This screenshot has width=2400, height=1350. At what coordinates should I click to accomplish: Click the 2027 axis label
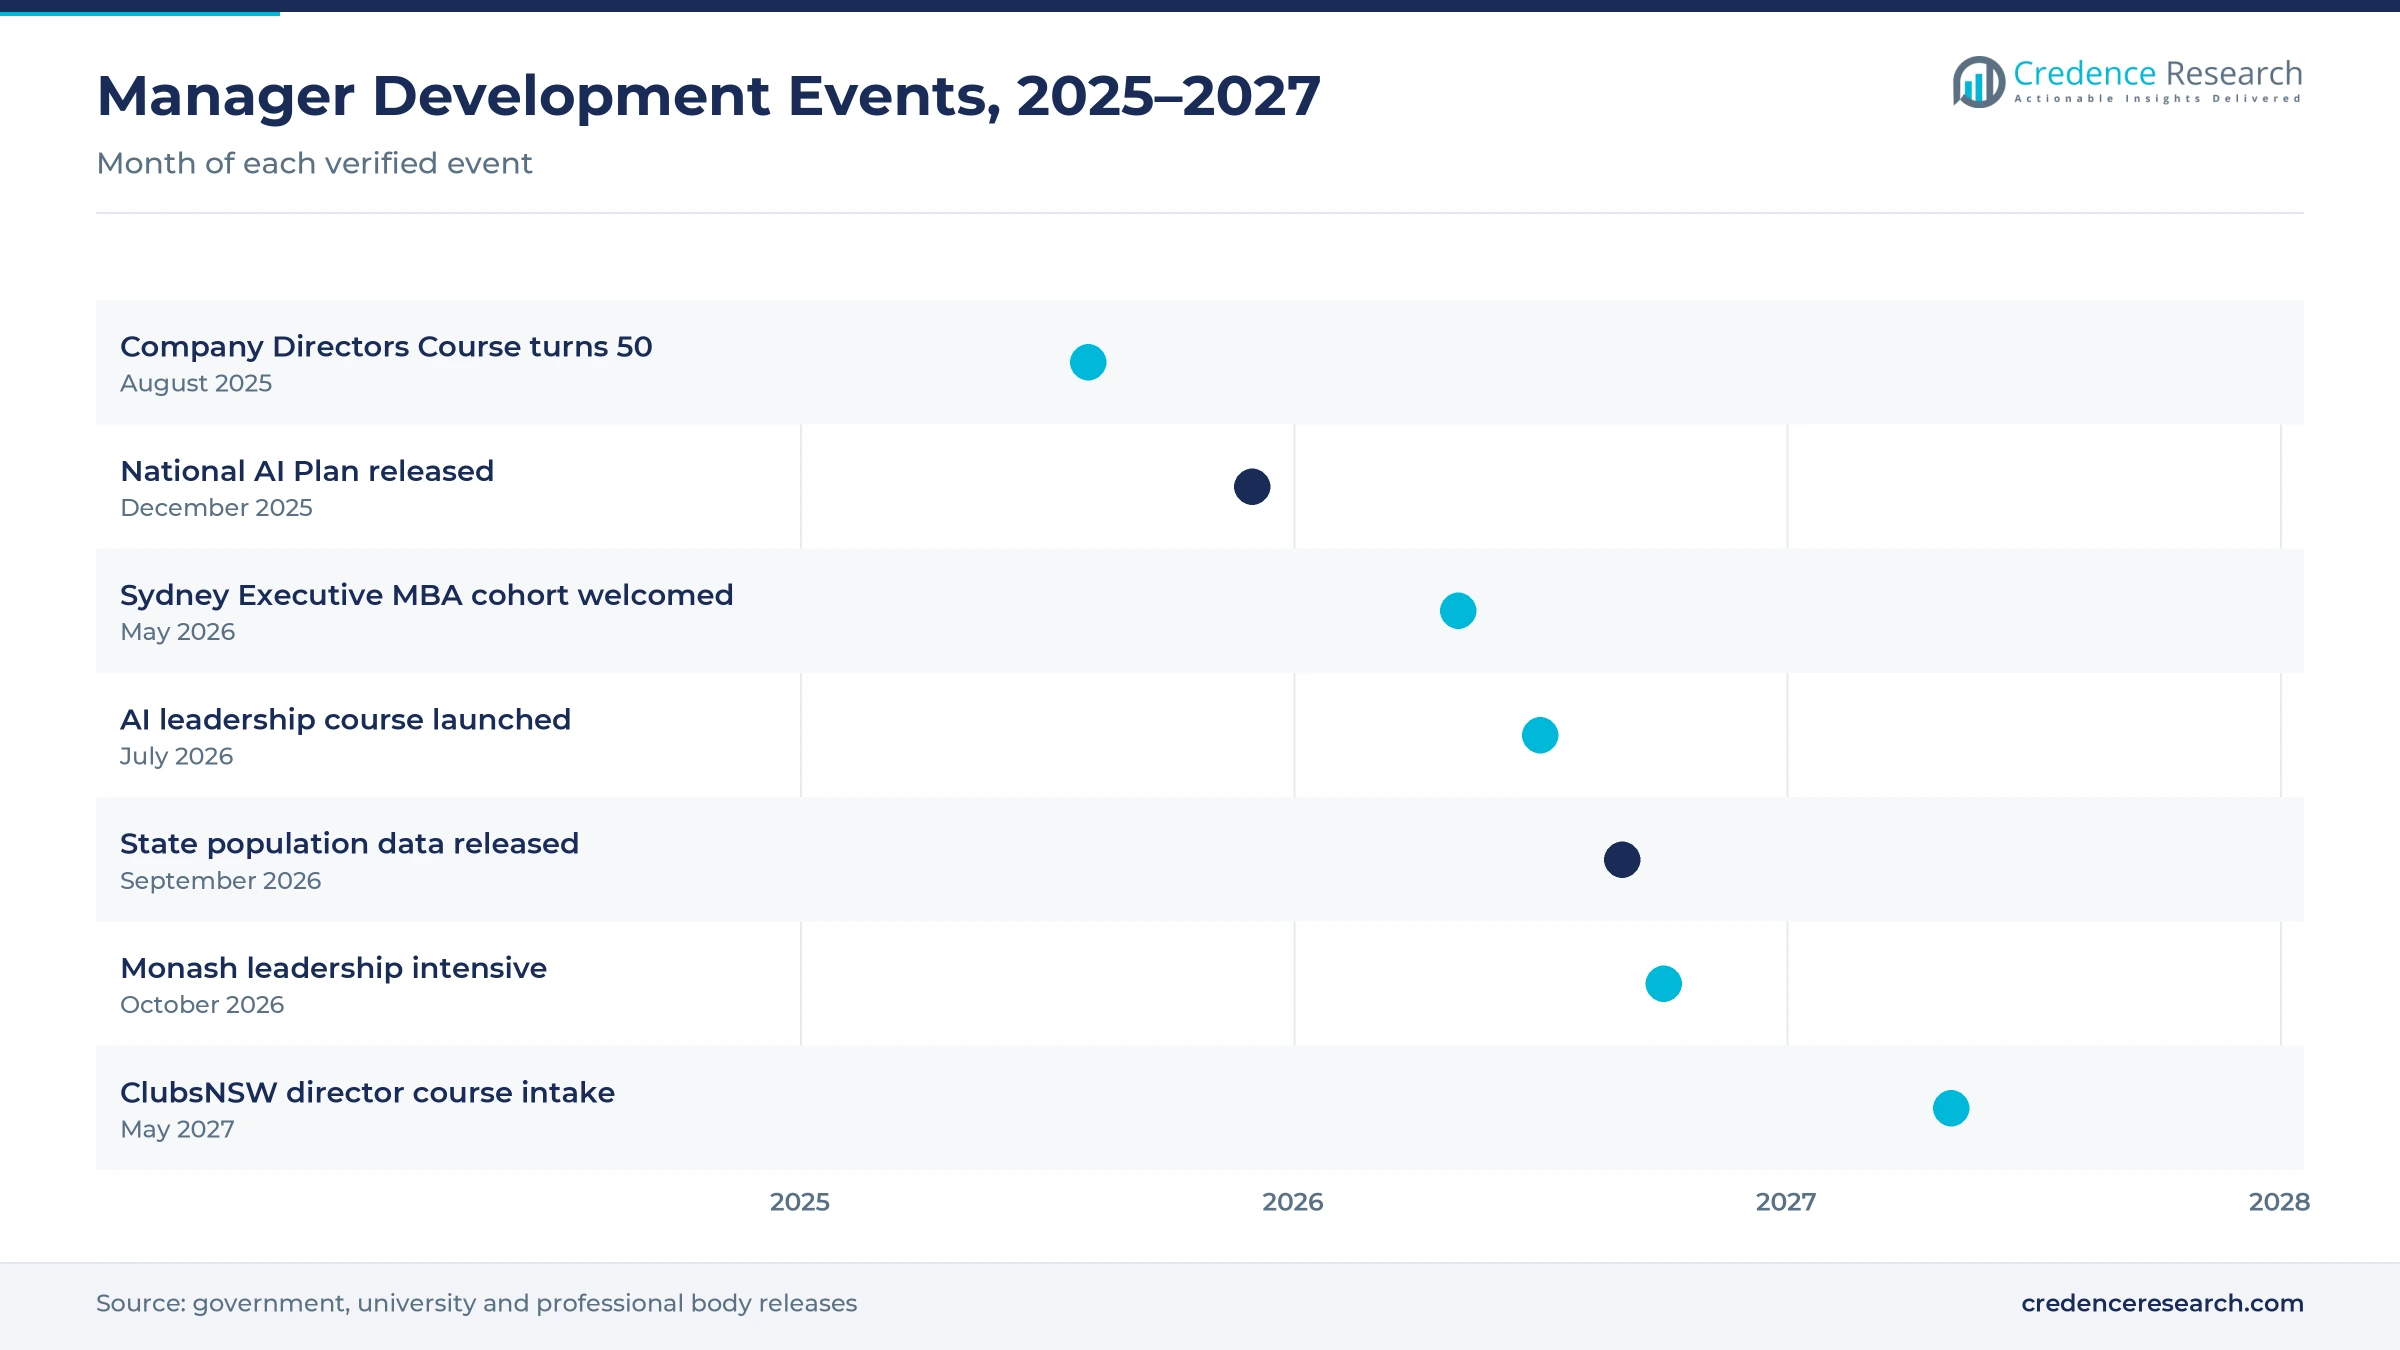(1786, 1202)
